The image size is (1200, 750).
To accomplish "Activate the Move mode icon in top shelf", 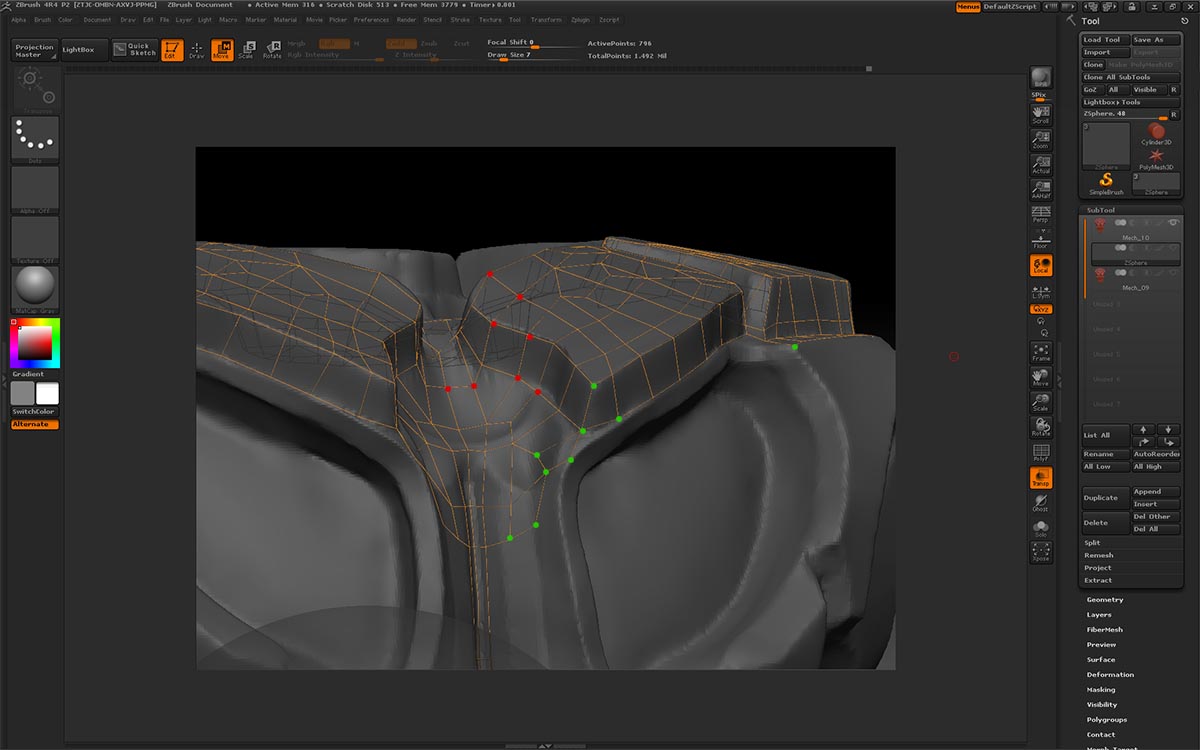I will (x=222, y=49).
